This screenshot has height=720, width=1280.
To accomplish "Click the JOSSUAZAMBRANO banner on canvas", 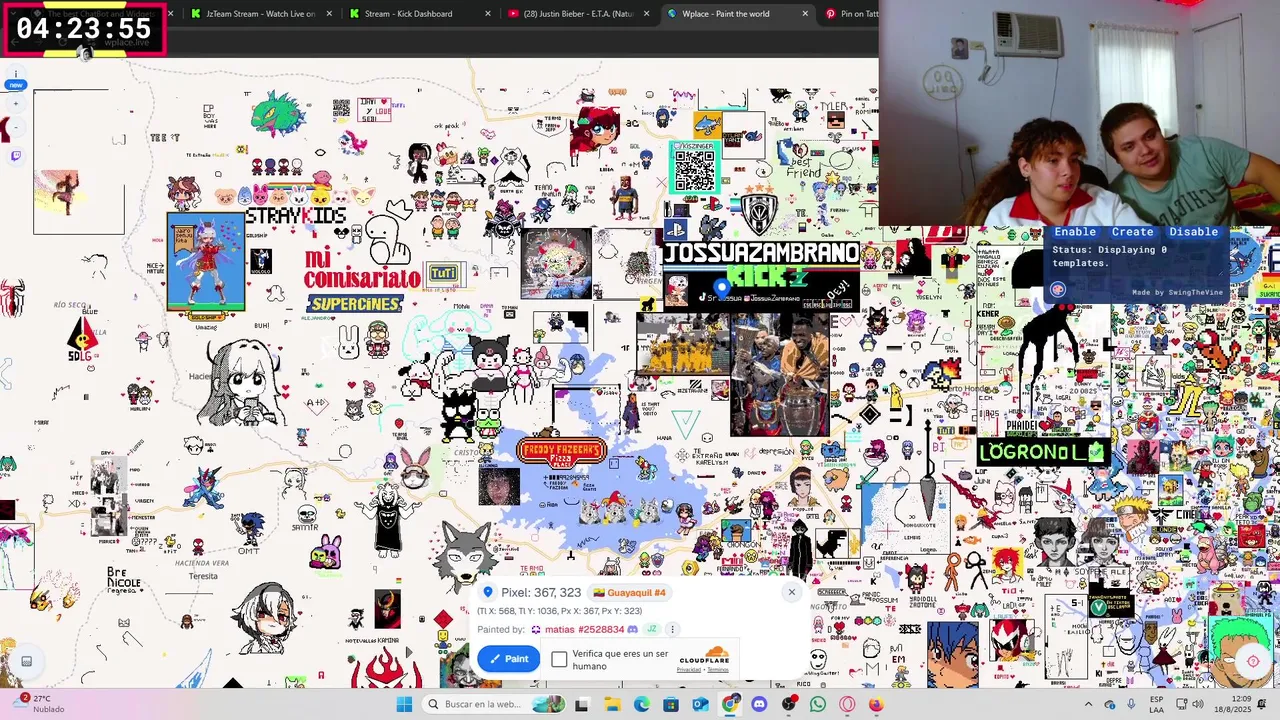I will [x=761, y=254].
